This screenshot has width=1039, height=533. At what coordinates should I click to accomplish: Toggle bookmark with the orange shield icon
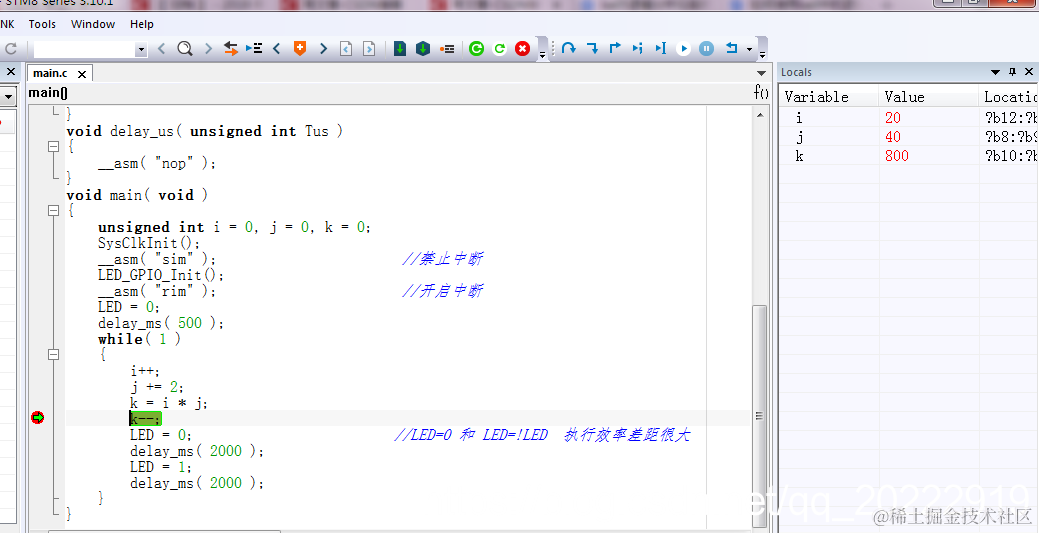300,48
